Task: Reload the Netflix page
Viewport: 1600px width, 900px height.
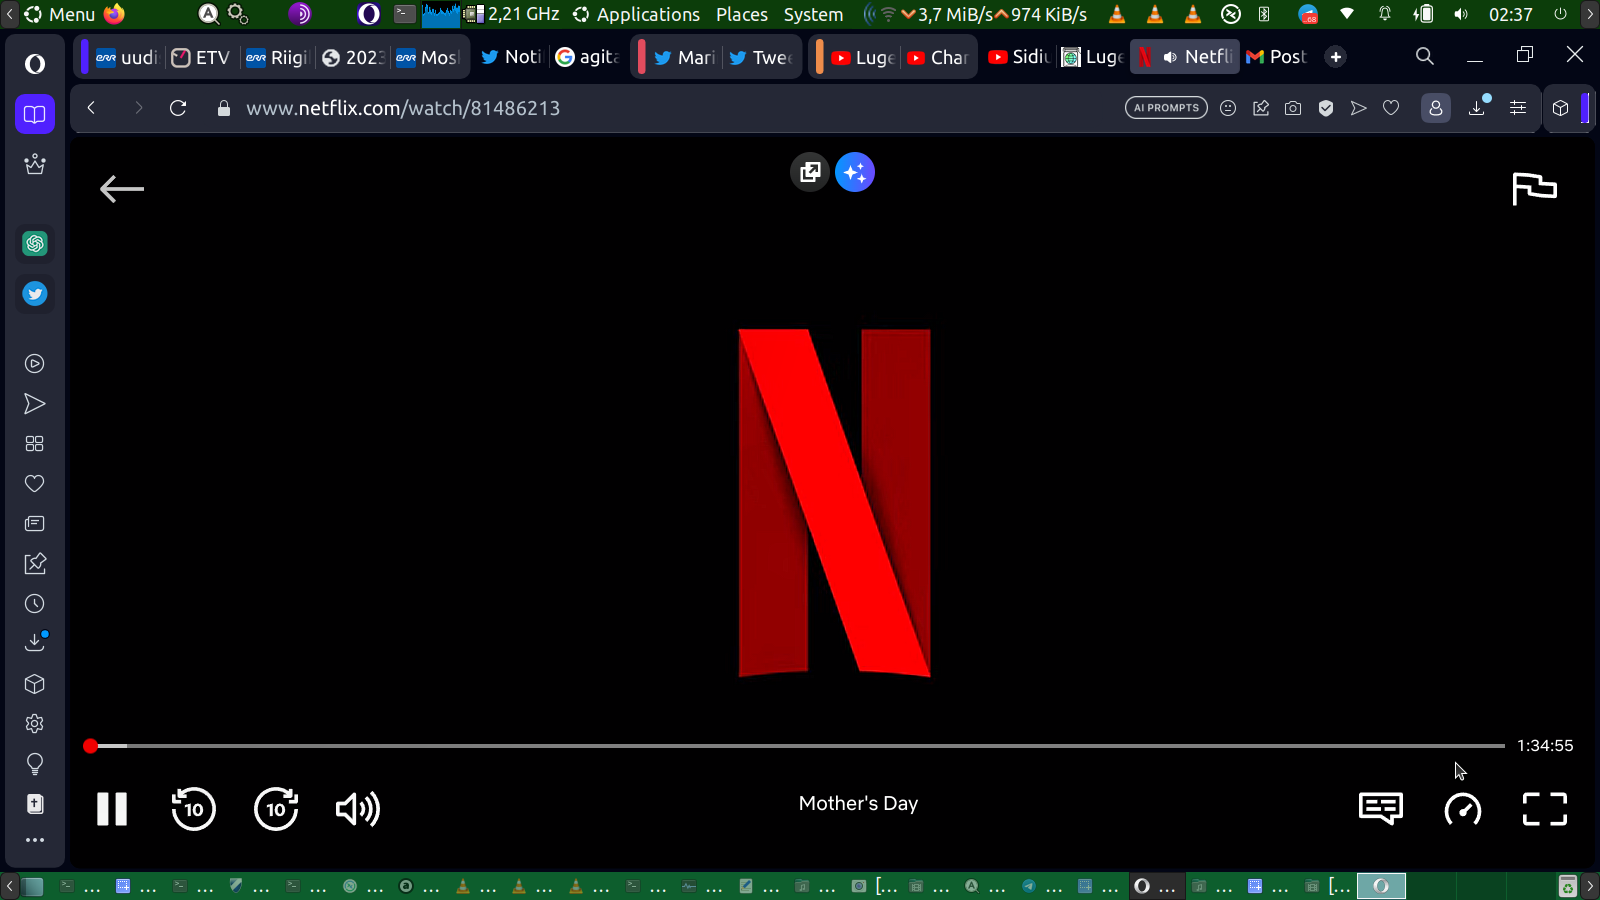Action: (178, 108)
